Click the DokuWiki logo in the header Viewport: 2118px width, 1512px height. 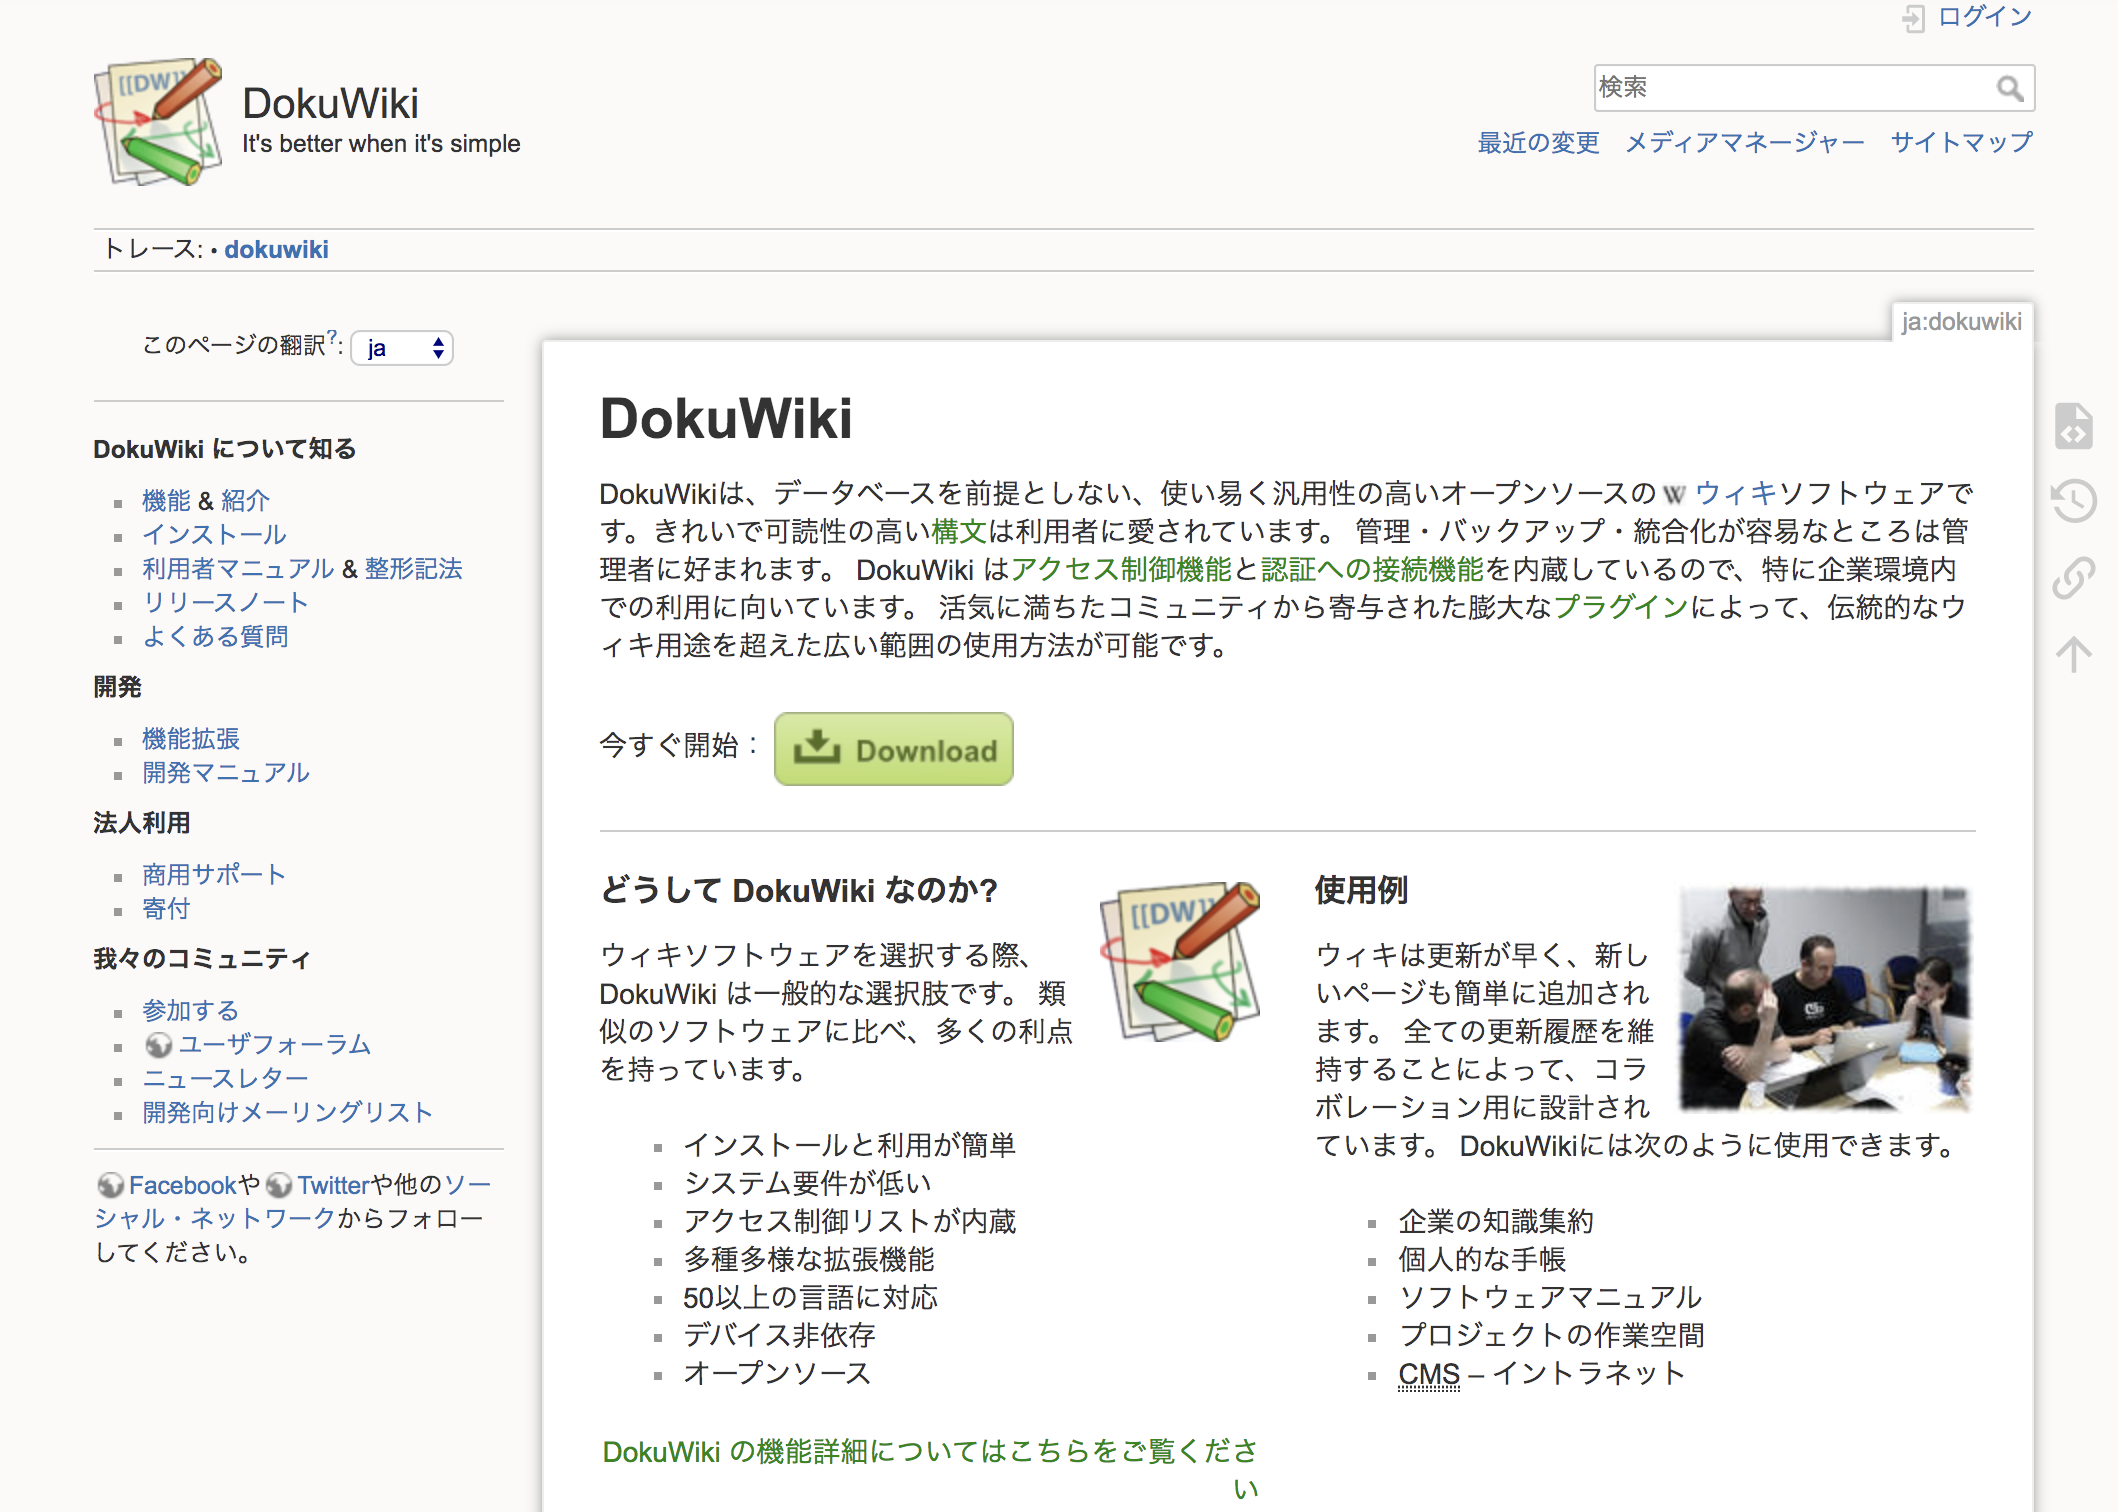click(x=159, y=121)
